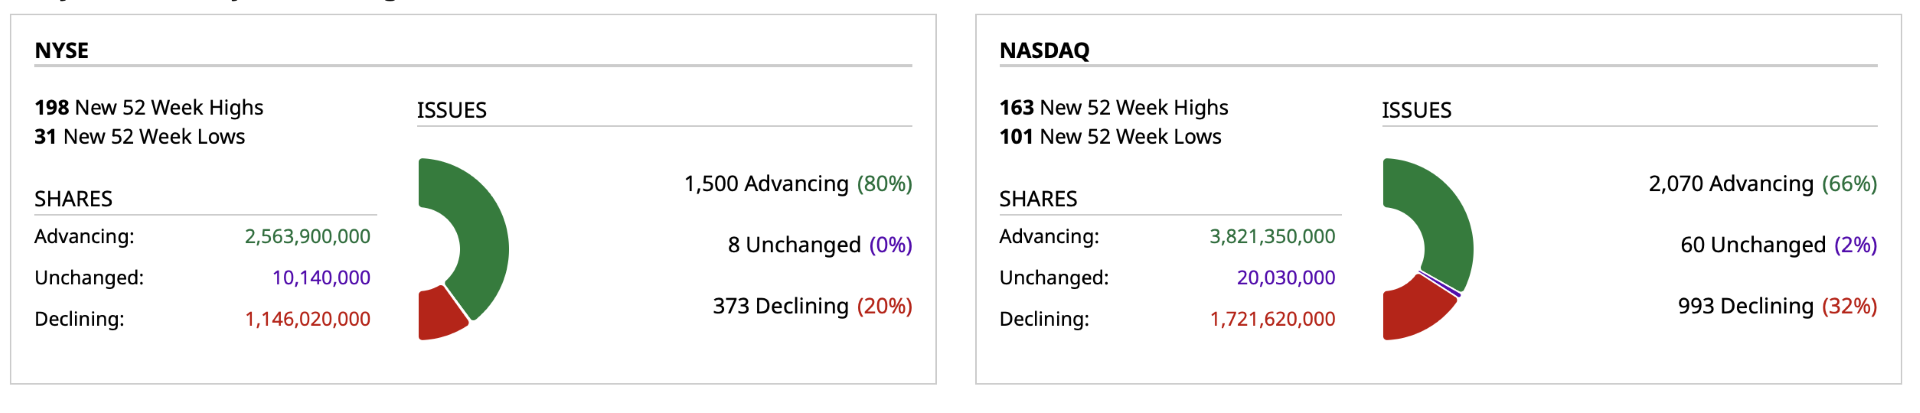This screenshot has width=1920, height=413.
Task: Click the 373 Declining (20%) NYSE label
Action: [812, 306]
